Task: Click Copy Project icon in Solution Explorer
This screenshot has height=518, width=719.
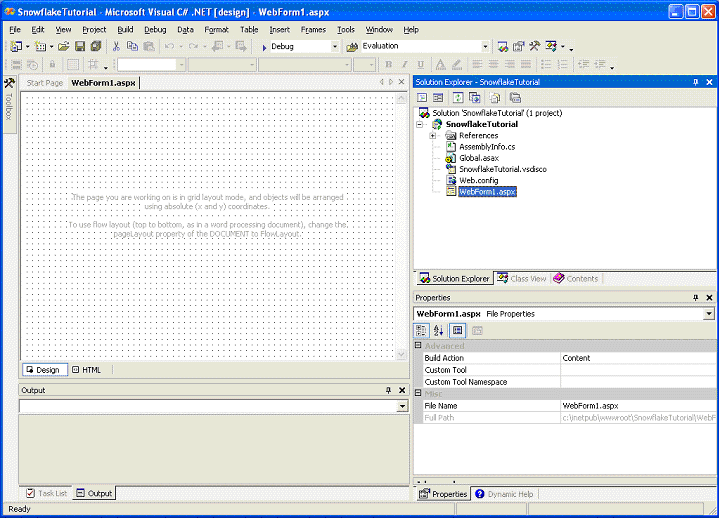Action: pyautogui.click(x=474, y=98)
